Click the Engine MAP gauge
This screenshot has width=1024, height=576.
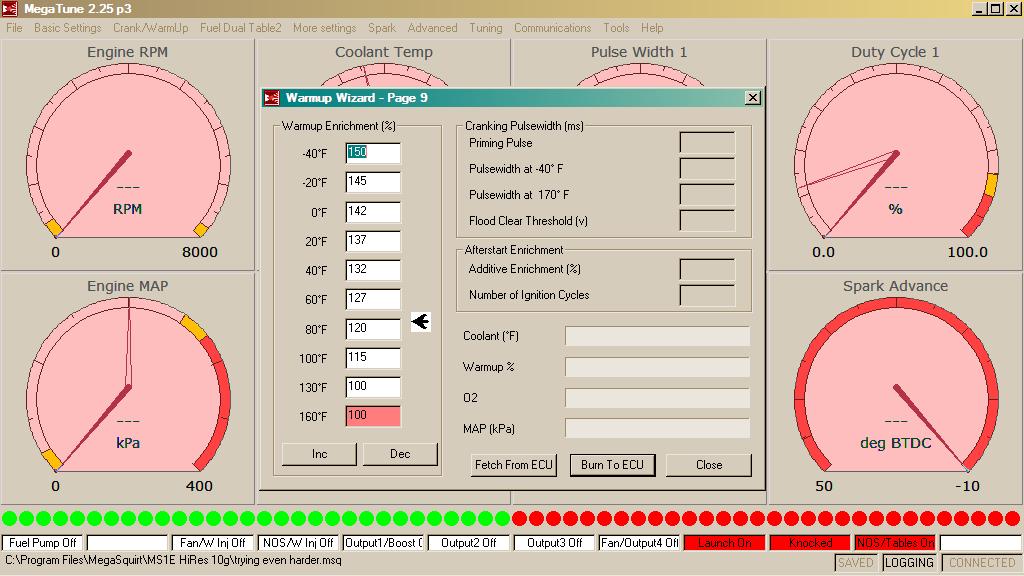click(x=127, y=389)
